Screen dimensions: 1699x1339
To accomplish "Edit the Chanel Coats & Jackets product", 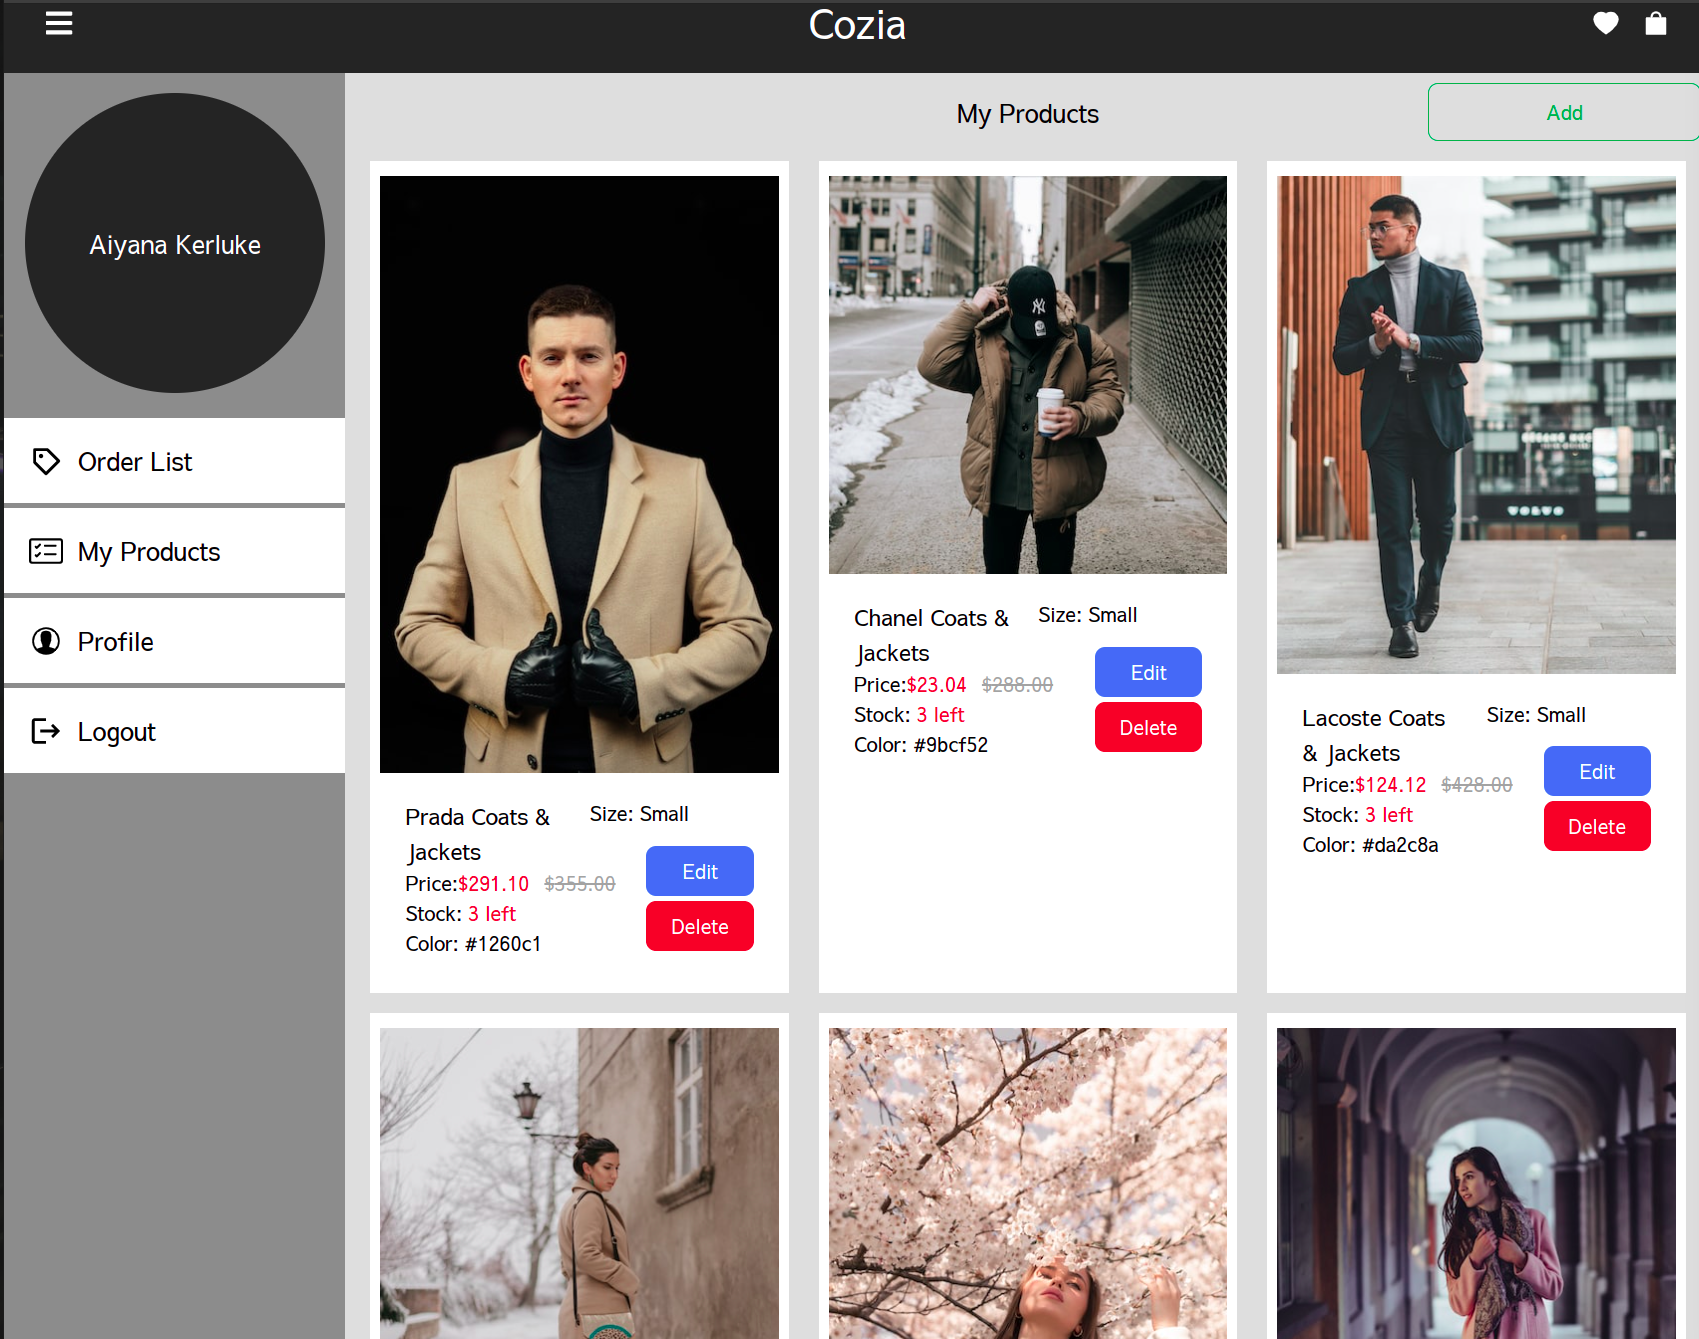I will coord(1148,672).
